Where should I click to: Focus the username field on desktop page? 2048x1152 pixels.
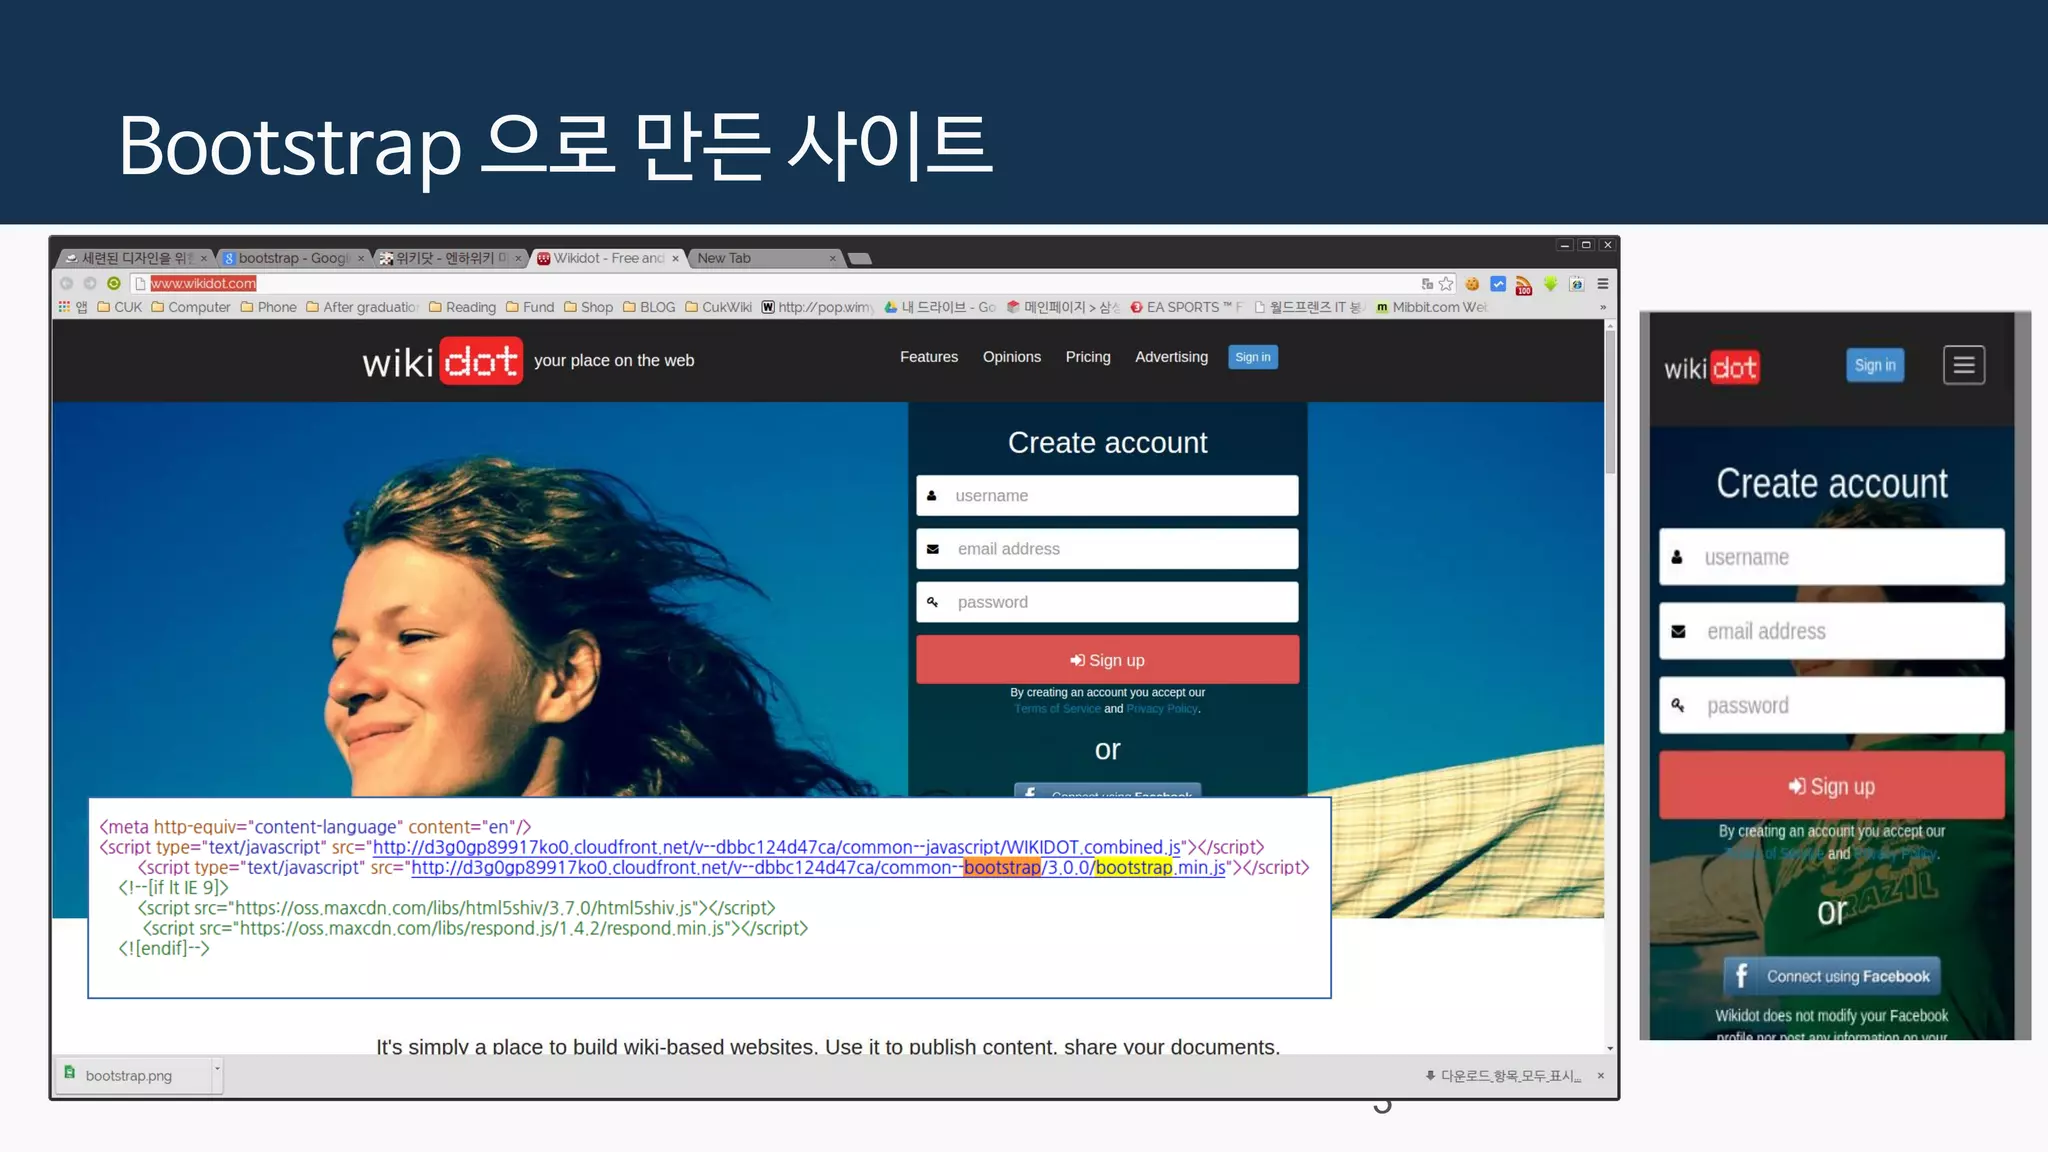(x=1107, y=495)
